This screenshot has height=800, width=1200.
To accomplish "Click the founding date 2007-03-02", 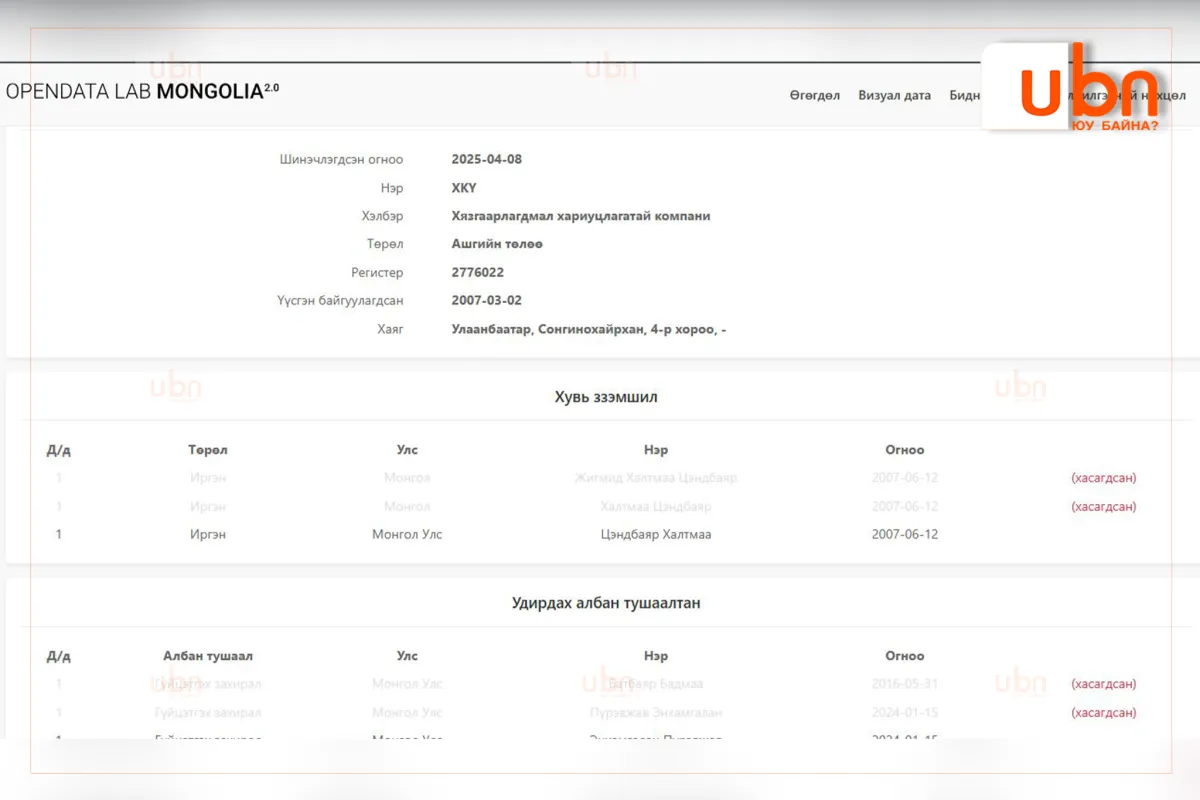I will tap(487, 300).
